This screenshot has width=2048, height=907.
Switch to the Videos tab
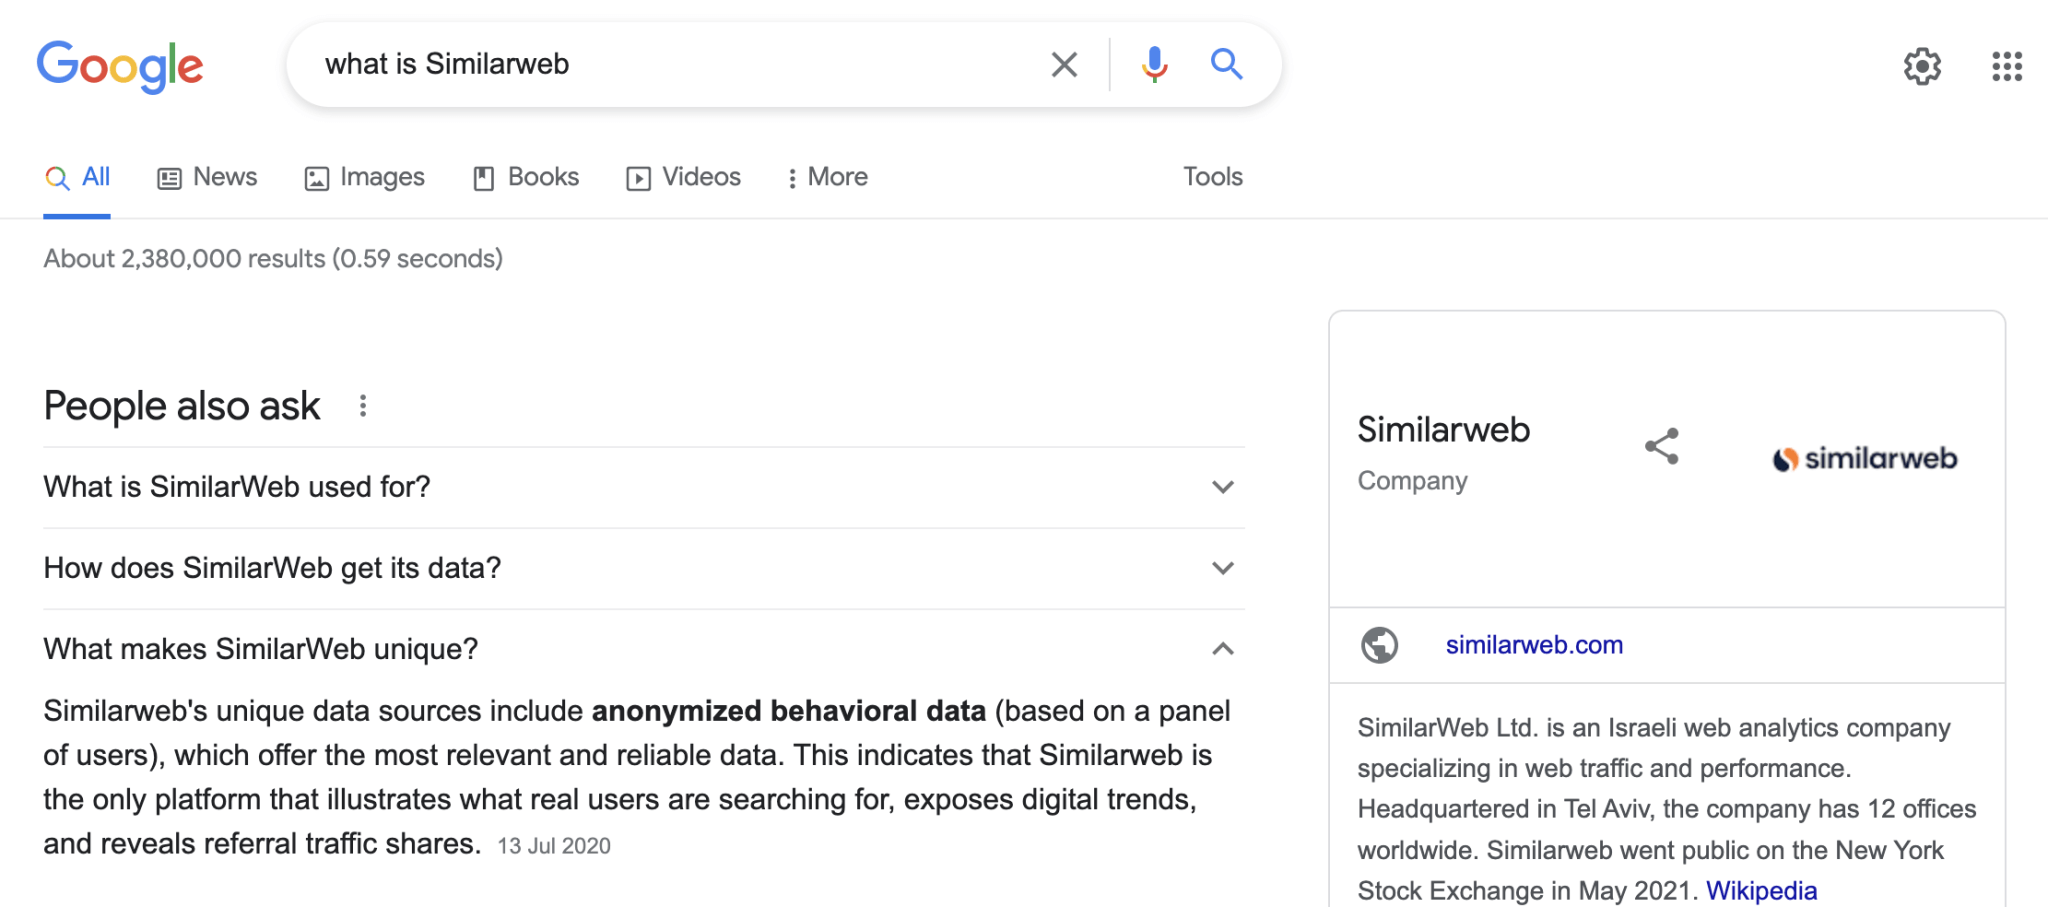coord(684,177)
